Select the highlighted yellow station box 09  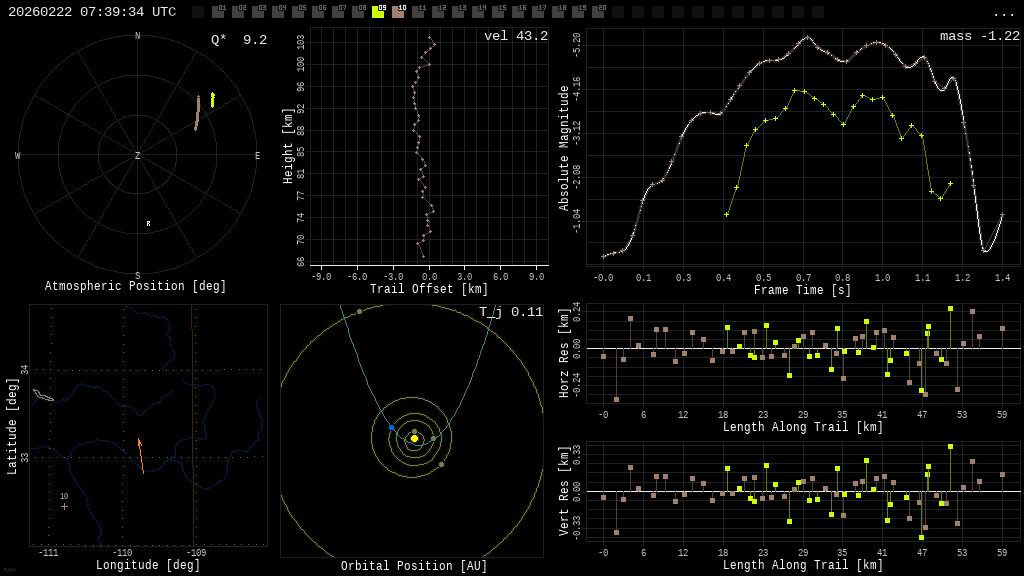click(378, 12)
